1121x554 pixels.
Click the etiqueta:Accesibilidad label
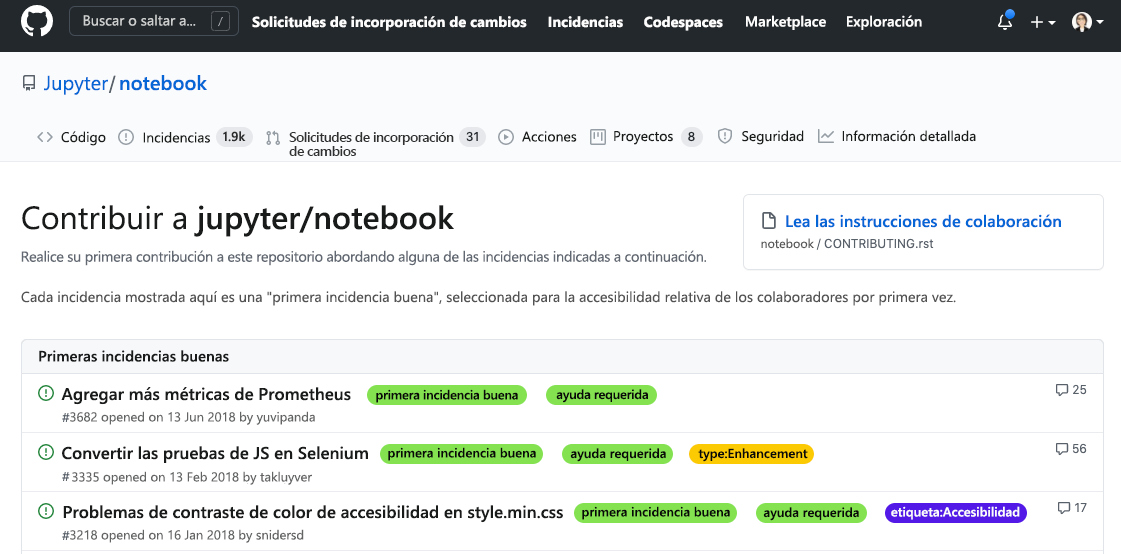click(x=956, y=513)
